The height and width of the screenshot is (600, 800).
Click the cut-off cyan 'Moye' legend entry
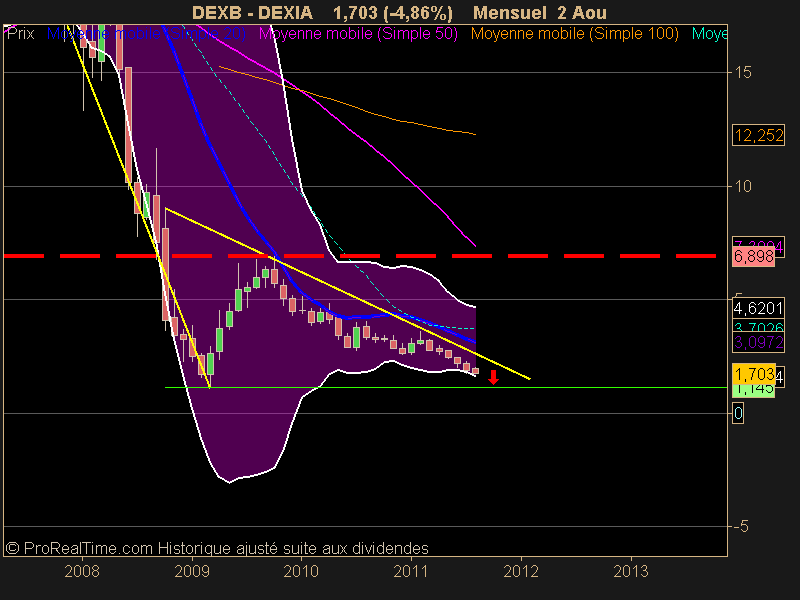click(x=710, y=34)
